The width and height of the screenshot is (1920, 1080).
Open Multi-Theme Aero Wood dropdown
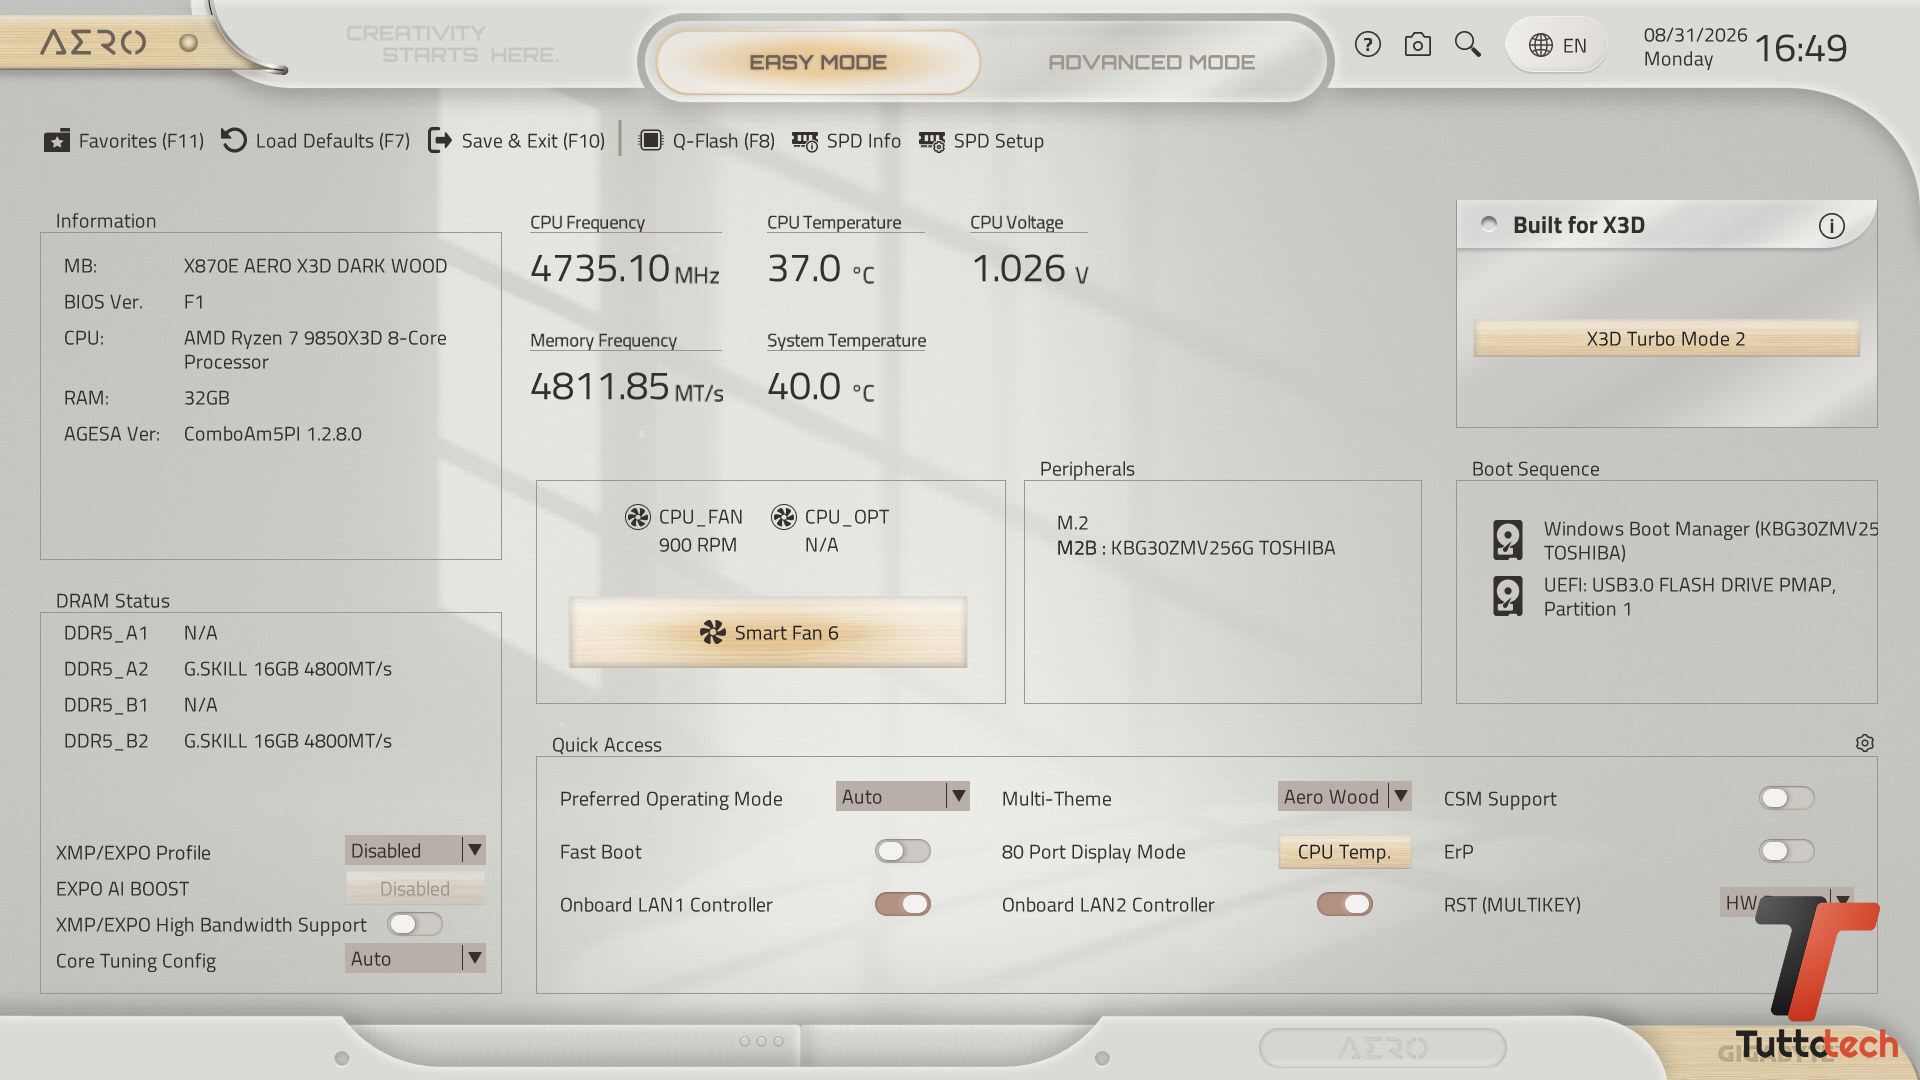tap(1345, 796)
